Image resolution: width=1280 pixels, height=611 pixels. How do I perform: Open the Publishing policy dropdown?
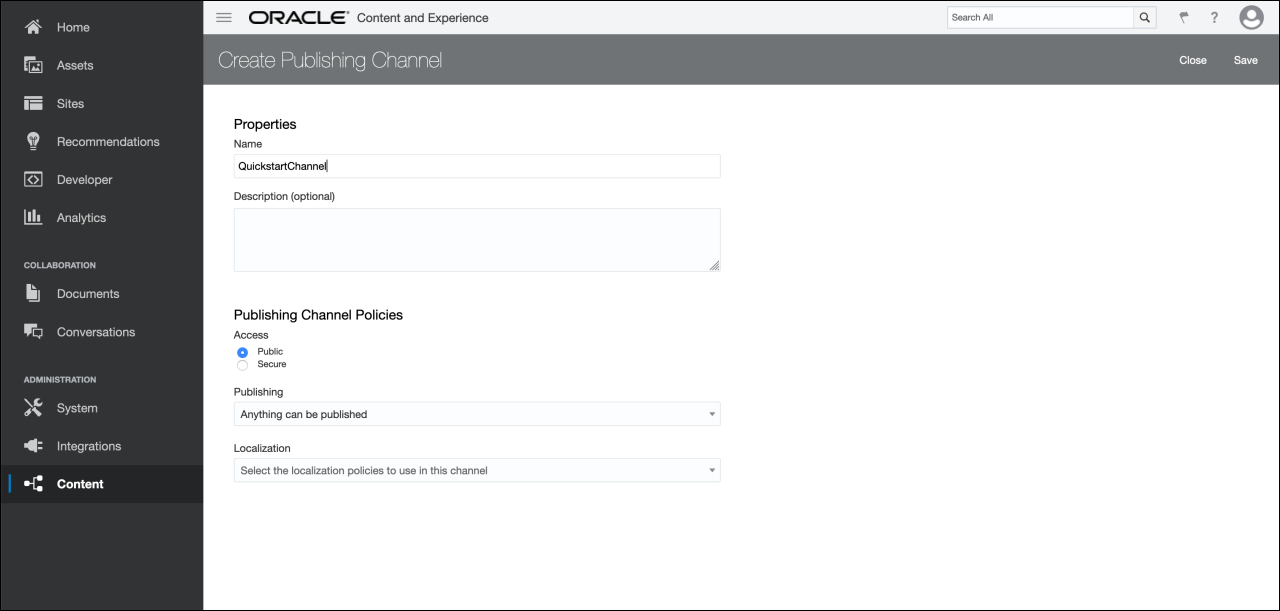tap(477, 414)
